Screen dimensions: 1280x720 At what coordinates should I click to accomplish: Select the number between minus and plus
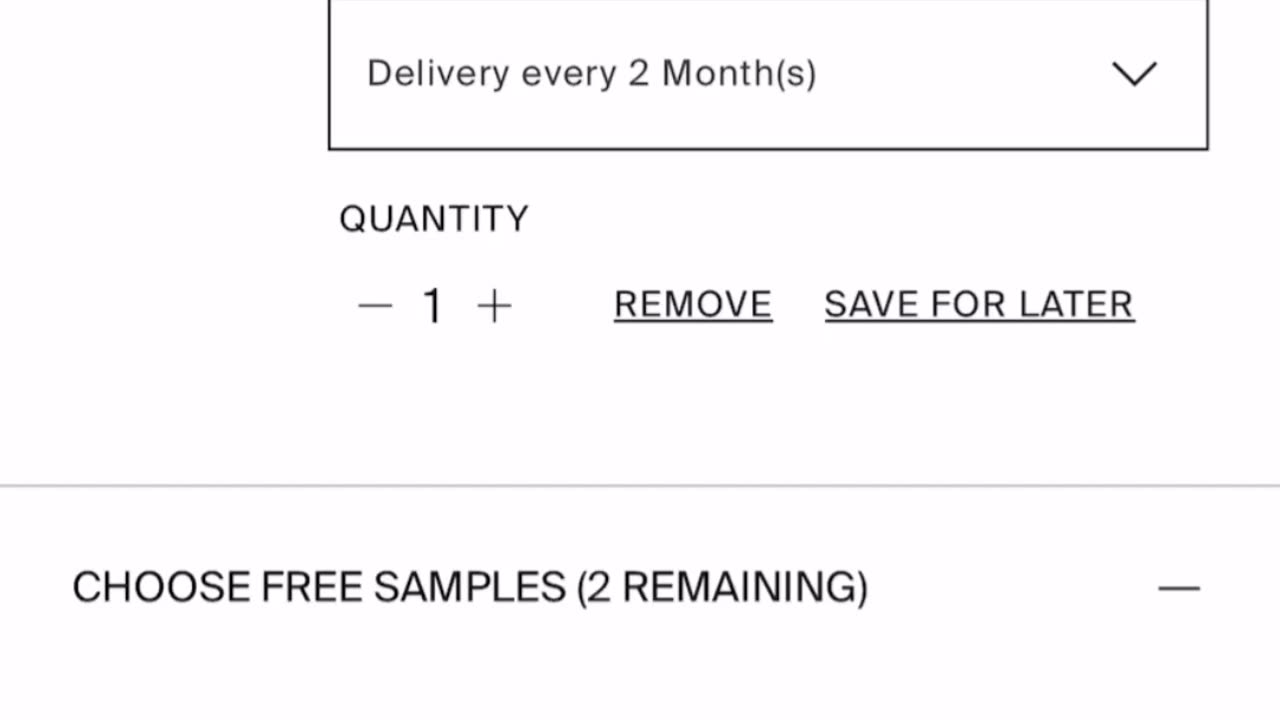432,306
